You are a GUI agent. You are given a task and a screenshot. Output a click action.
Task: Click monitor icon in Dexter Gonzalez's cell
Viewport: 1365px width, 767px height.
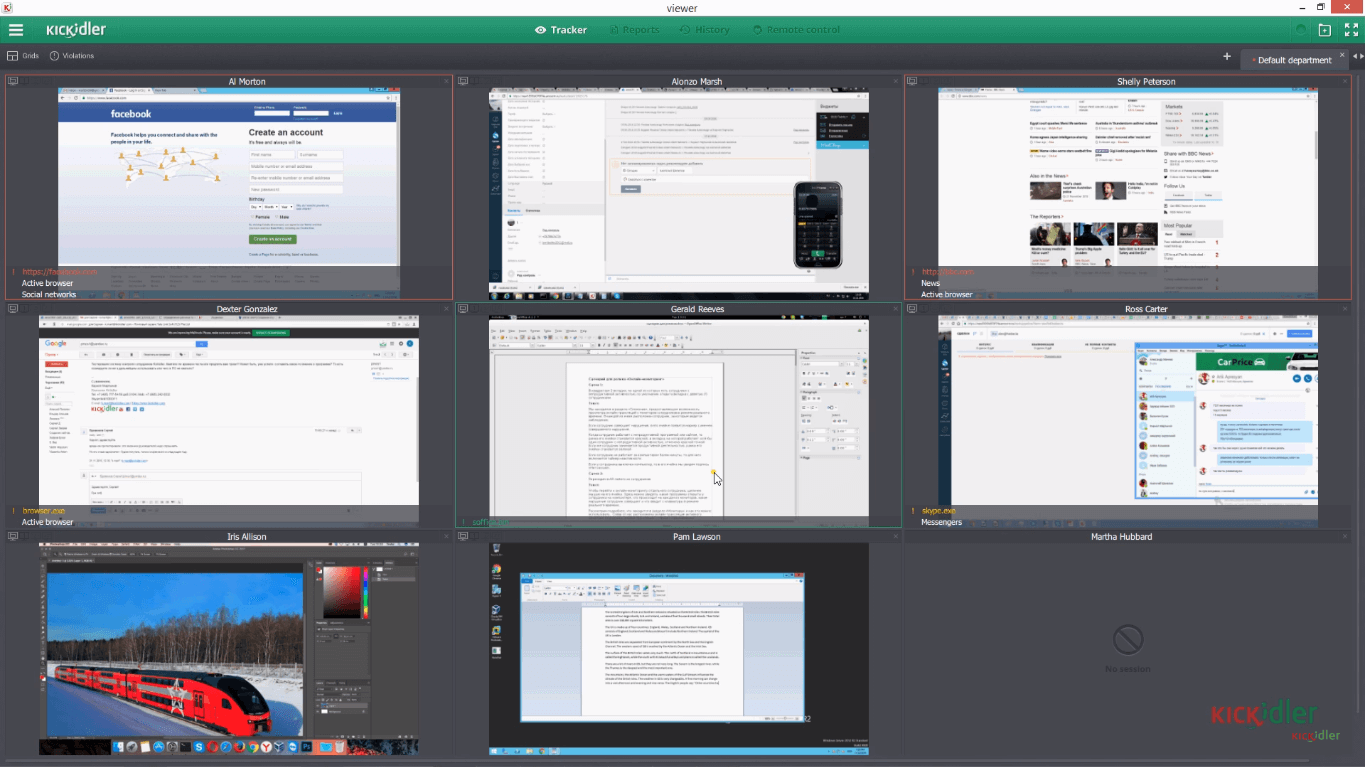click(x=14, y=309)
